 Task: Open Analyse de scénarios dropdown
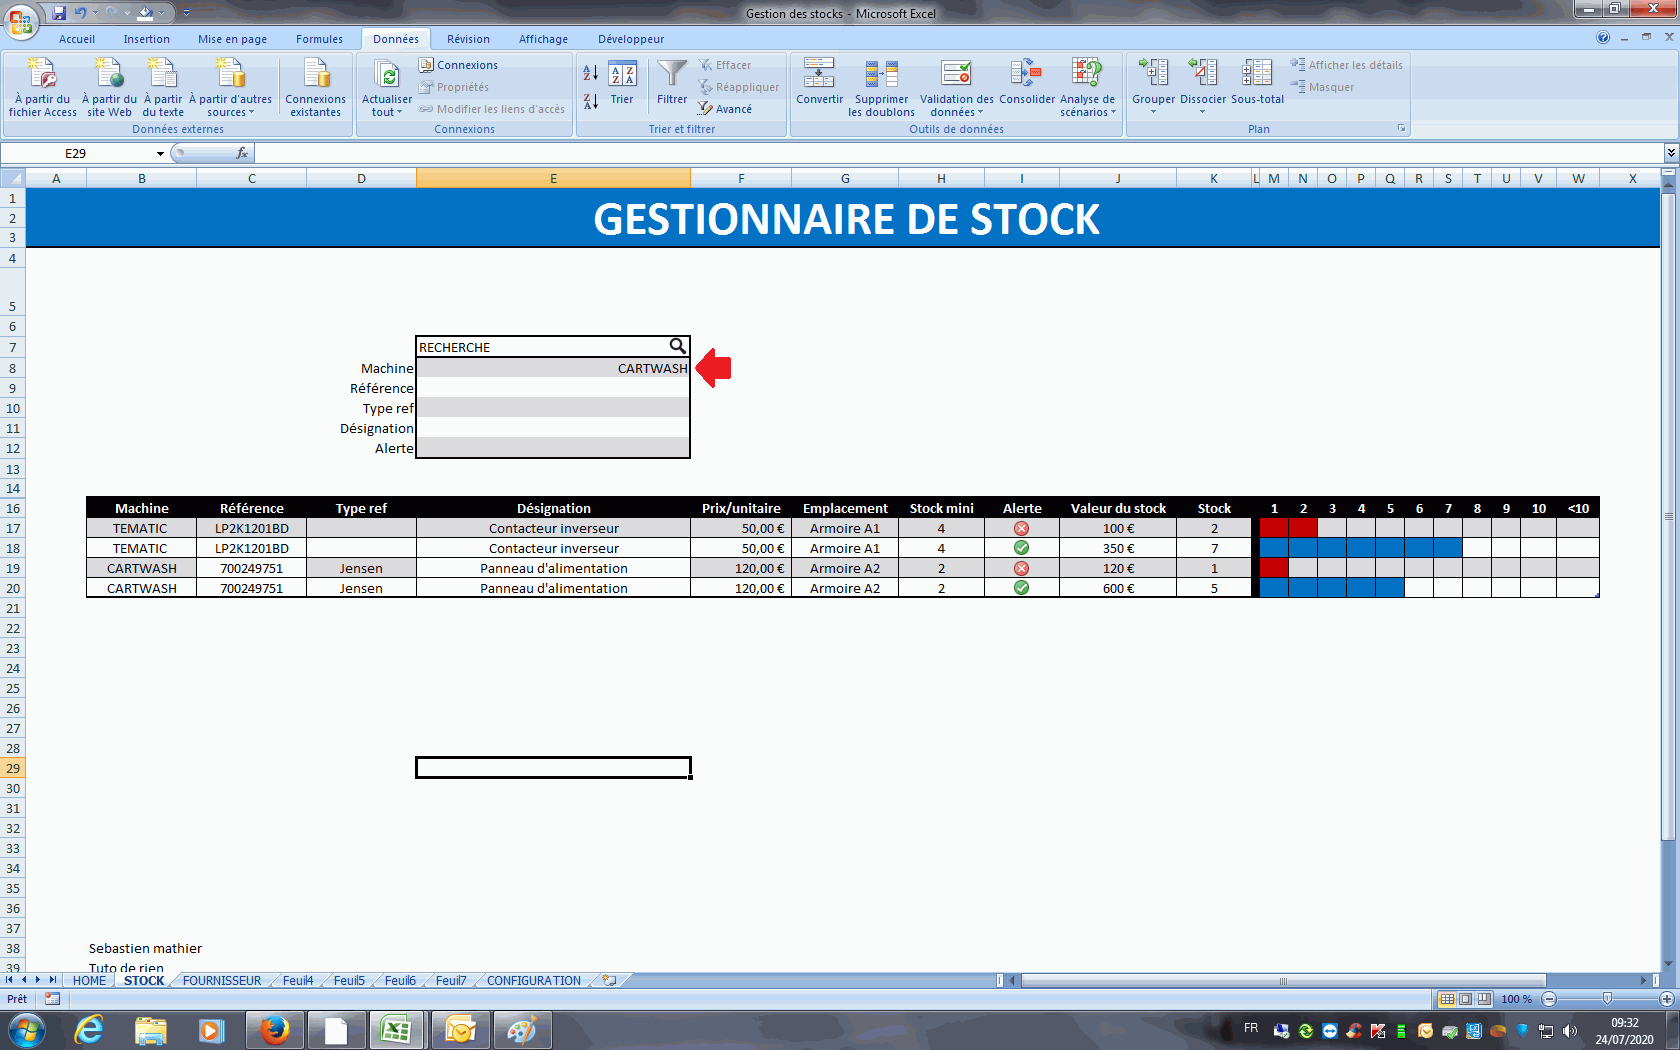[x=1087, y=106]
